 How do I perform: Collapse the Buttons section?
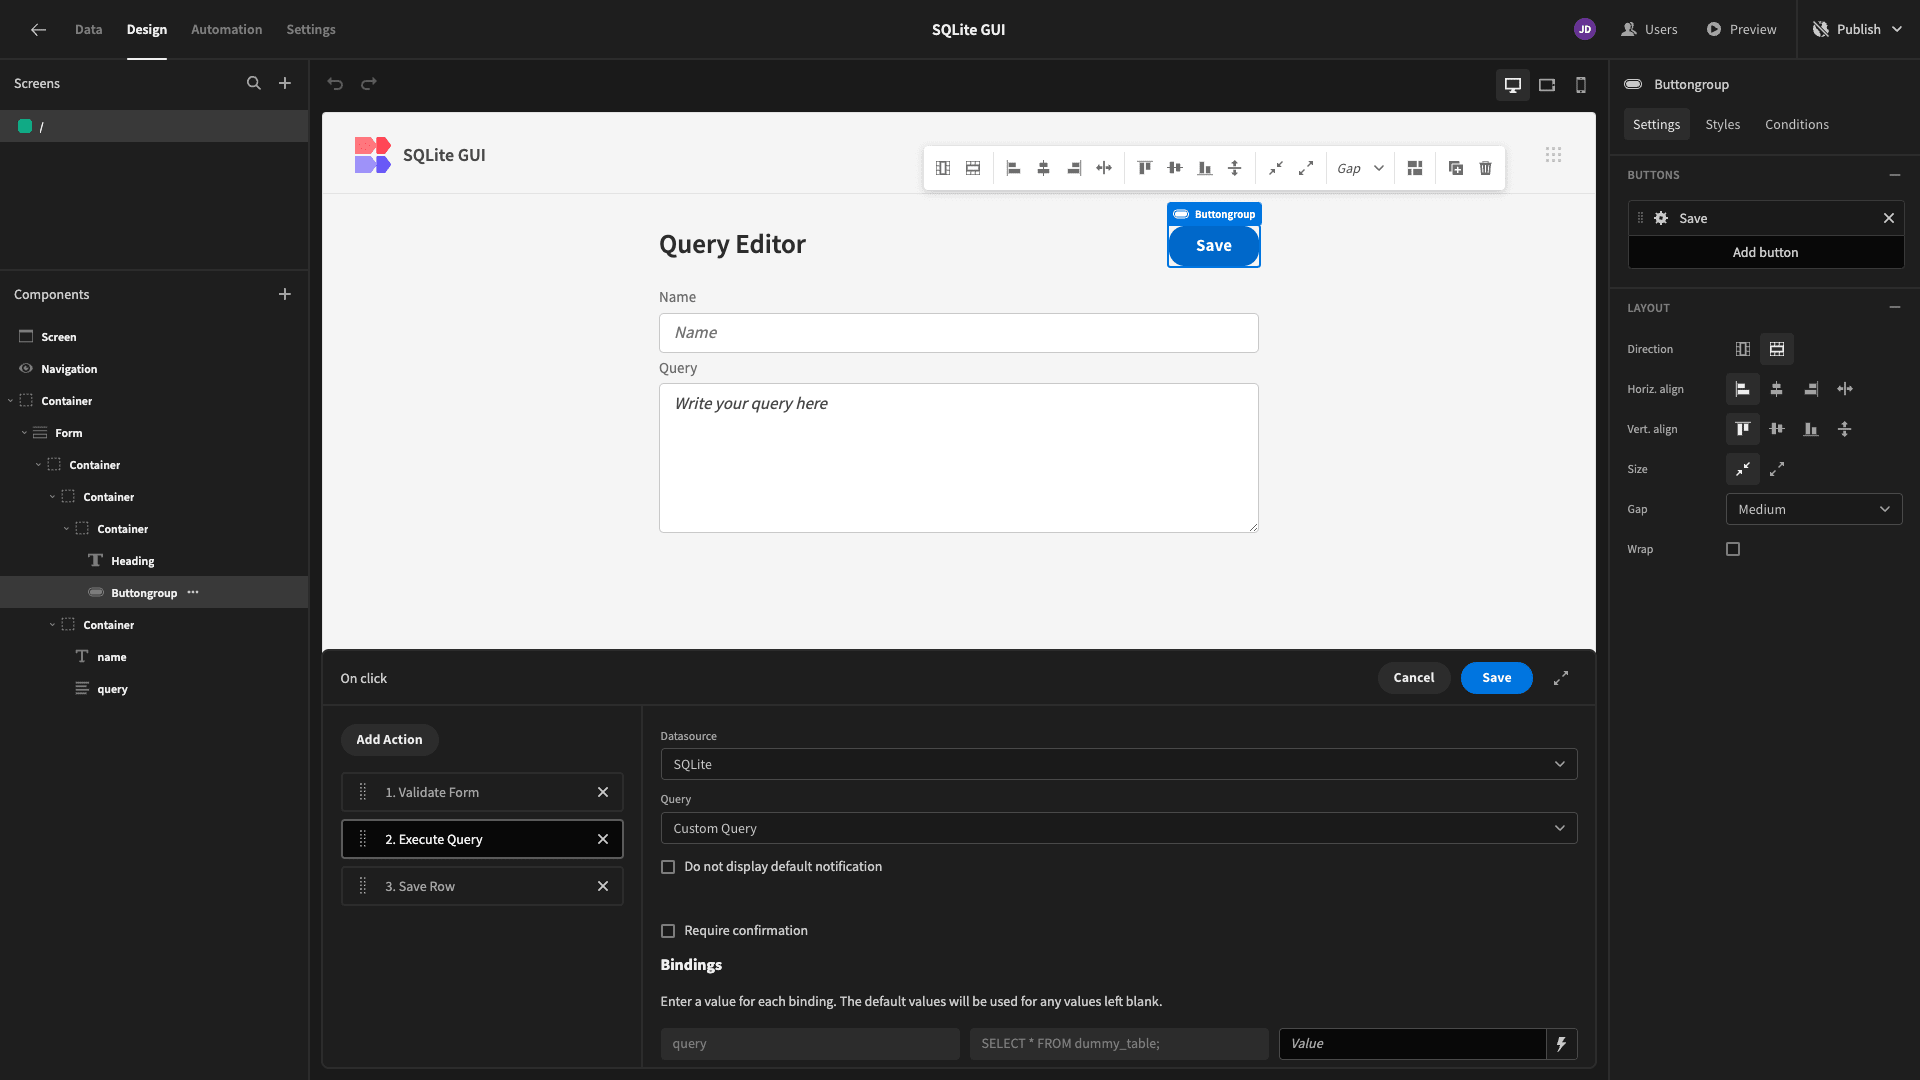(1895, 175)
